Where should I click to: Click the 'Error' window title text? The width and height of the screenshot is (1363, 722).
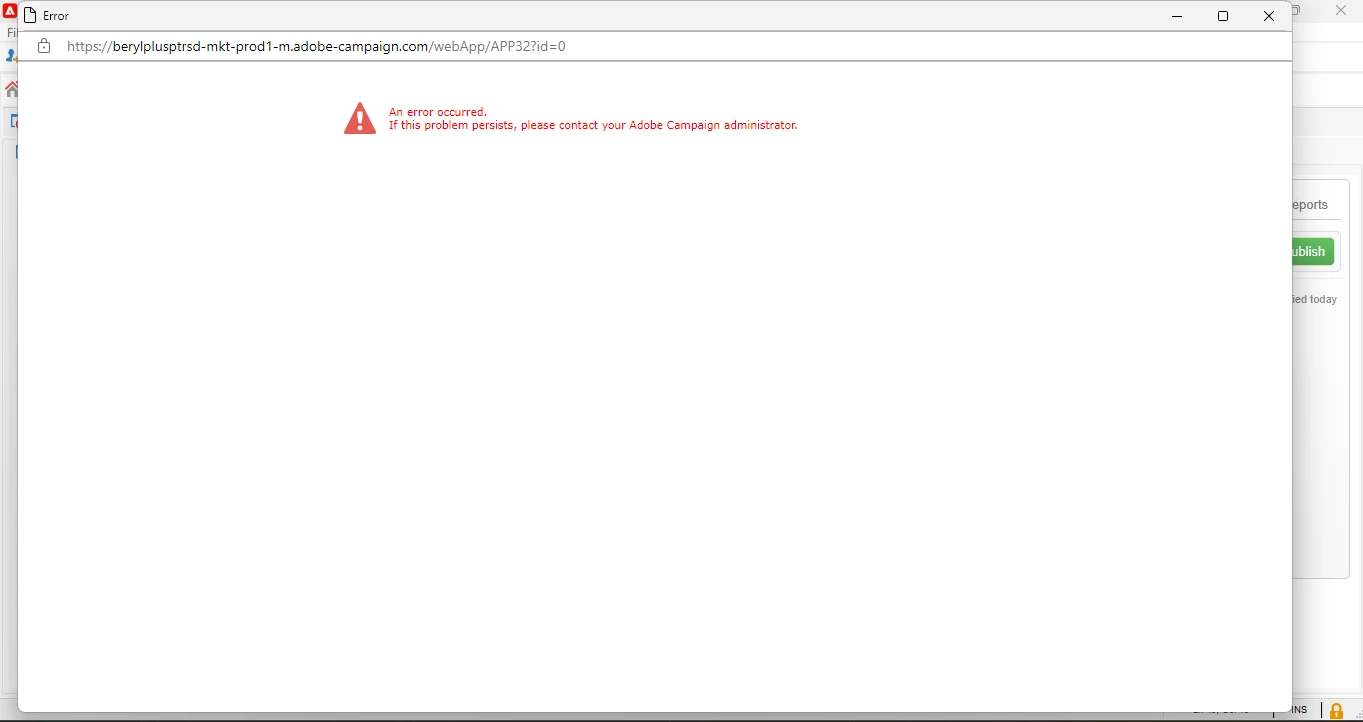pyautogui.click(x=57, y=17)
